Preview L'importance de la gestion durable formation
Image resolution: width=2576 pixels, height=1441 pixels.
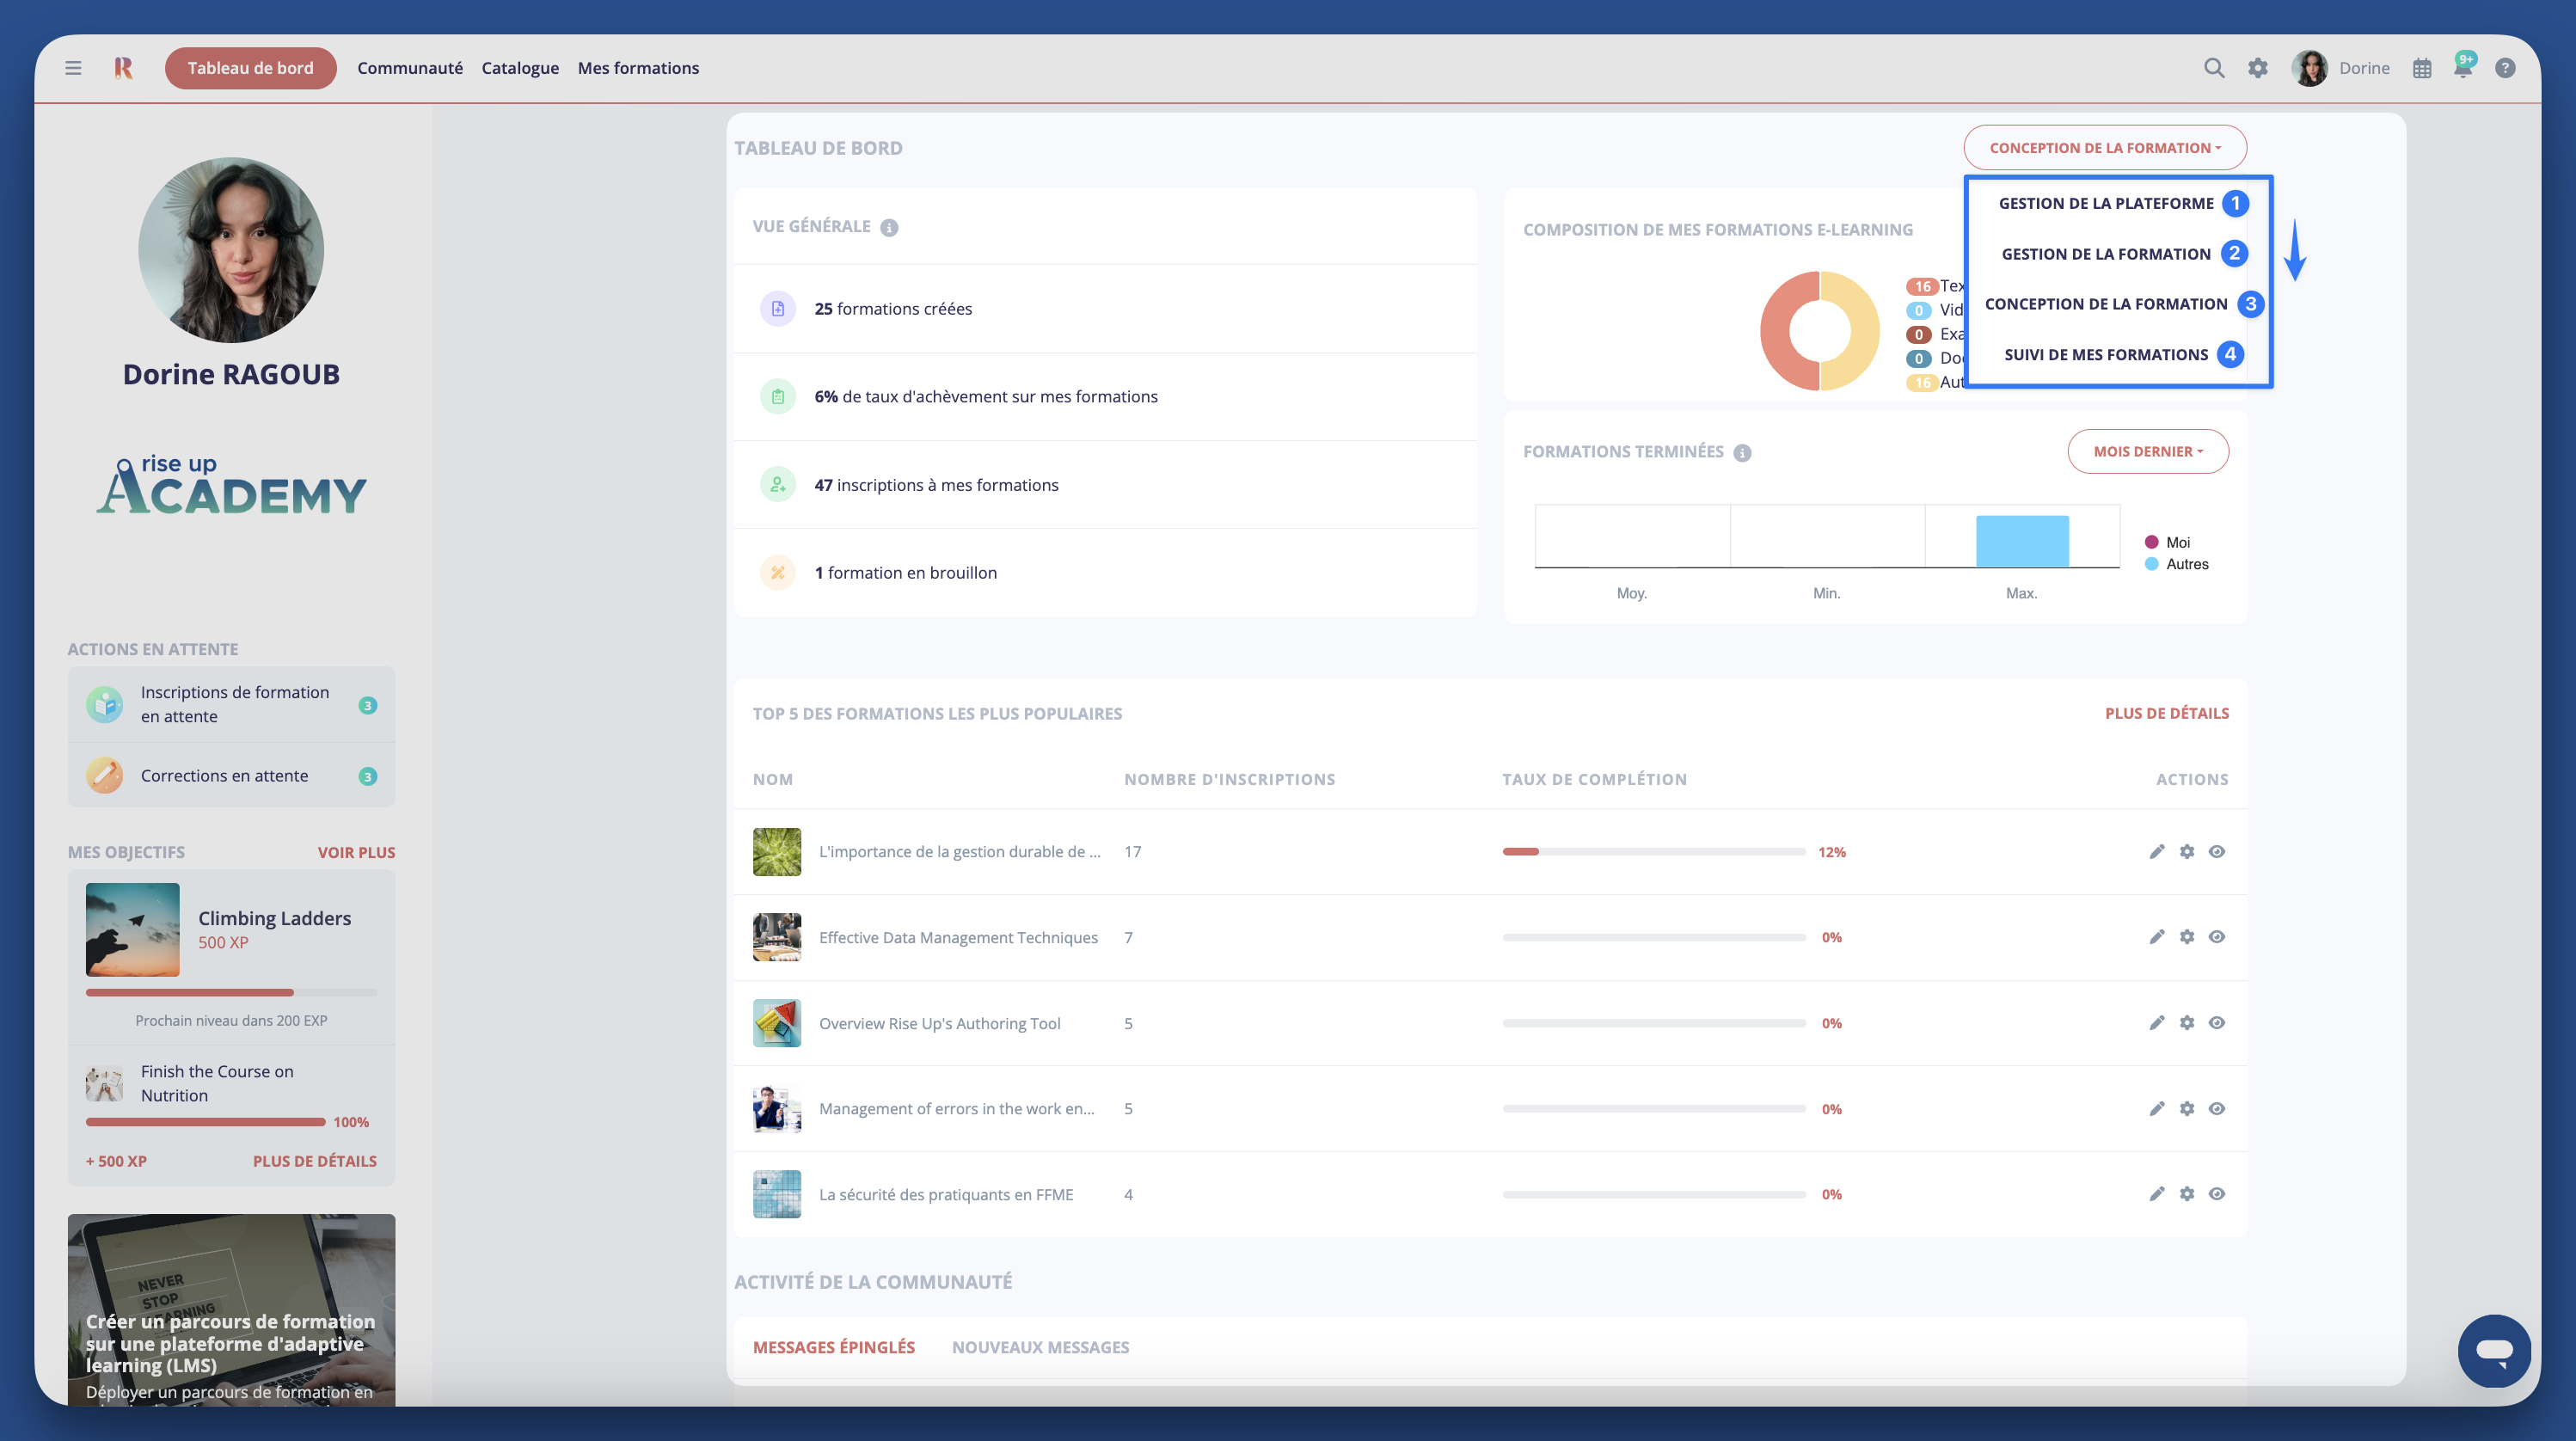coord(2217,851)
